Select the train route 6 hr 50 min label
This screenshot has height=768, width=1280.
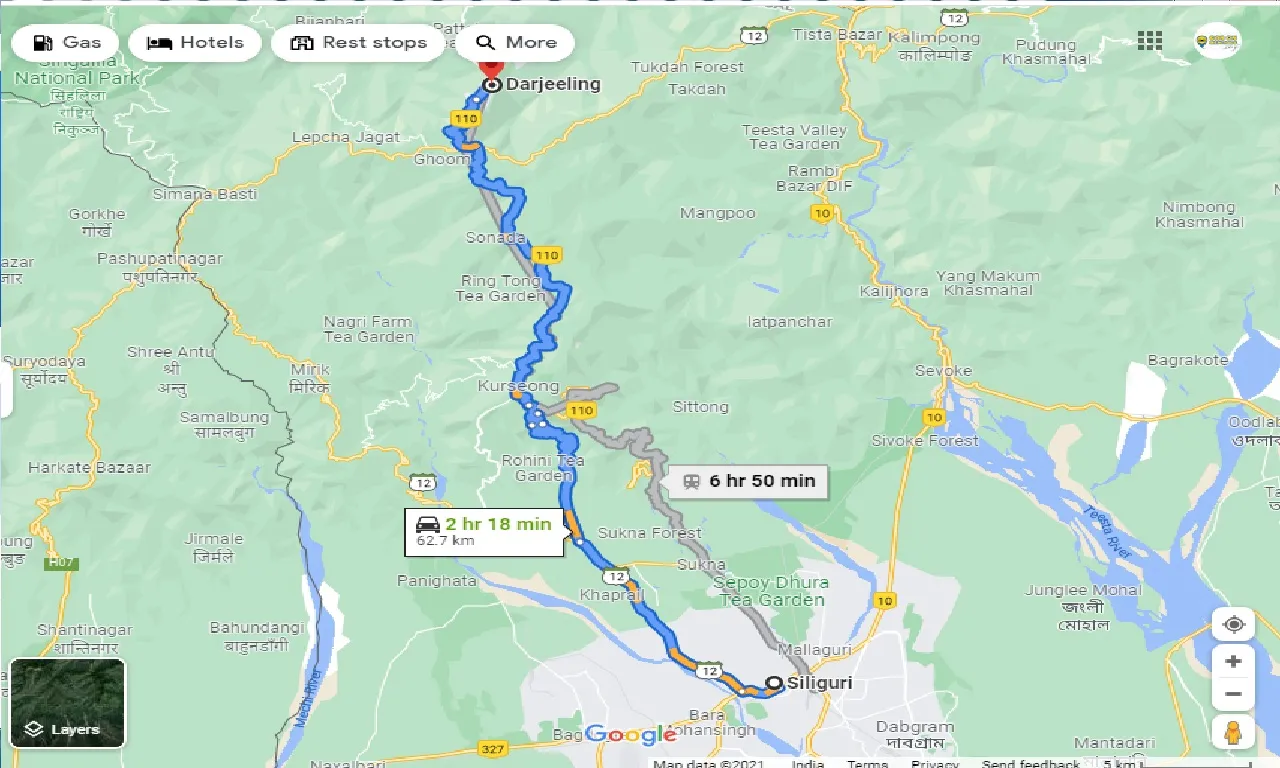(750, 481)
